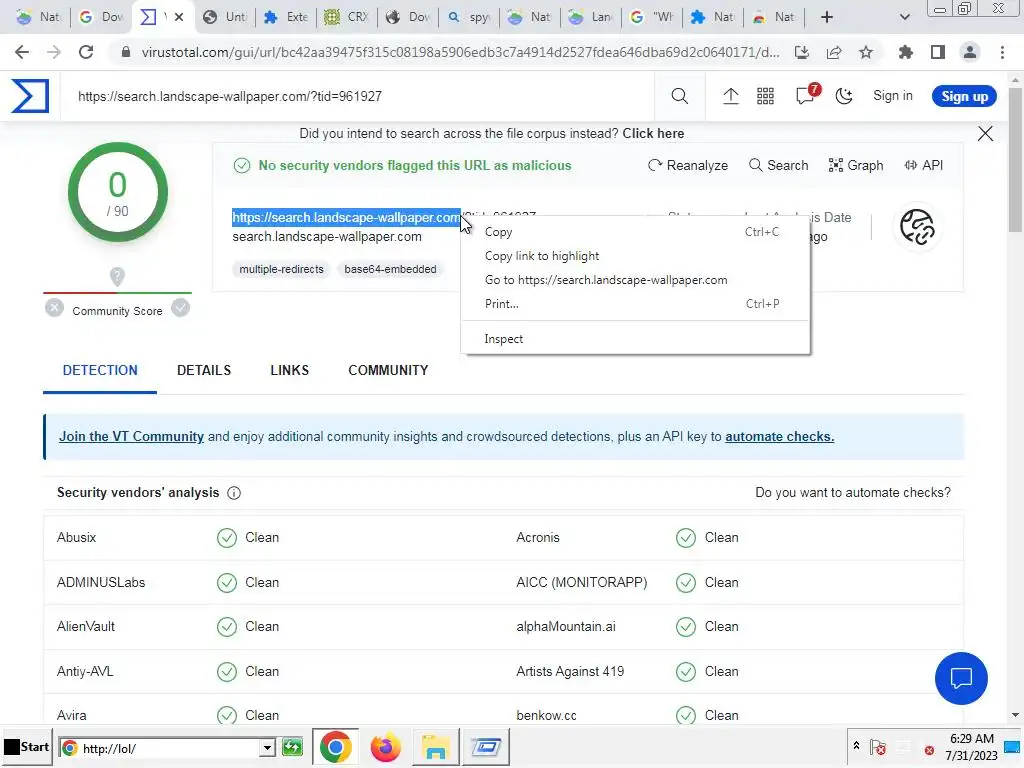1024x768 pixels.
Task: Open File Explorer folder taskbar icon
Action: (x=435, y=747)
